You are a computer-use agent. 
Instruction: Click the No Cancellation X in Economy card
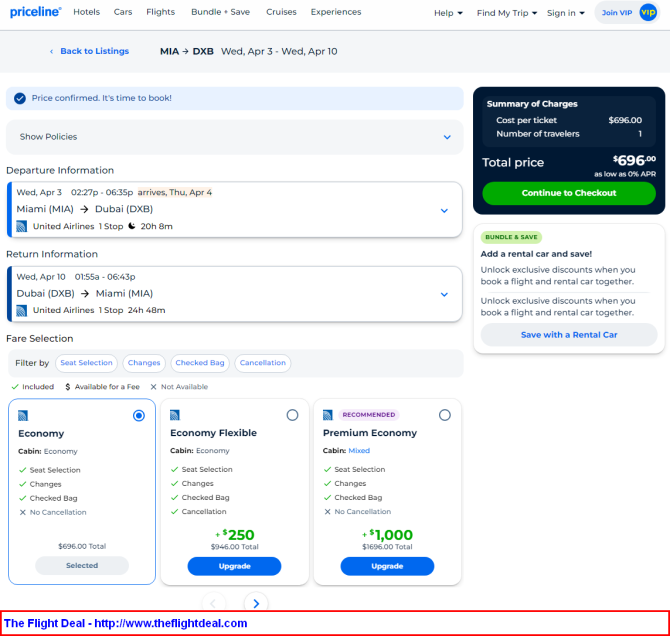coord(23,512)
